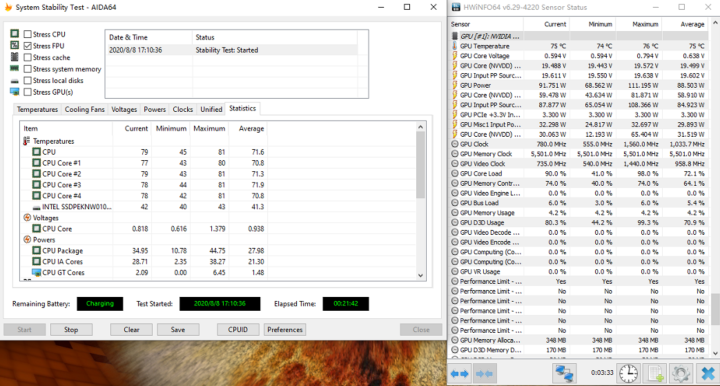Select the GPU Memory Clock row
The image size is (720, 386).
[x=579, y=154]
